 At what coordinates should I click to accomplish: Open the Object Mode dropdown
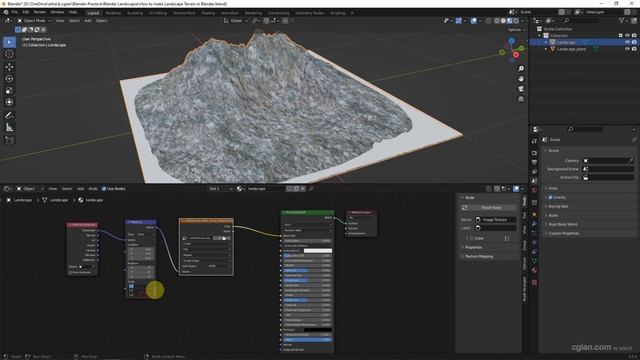point(34,20)
